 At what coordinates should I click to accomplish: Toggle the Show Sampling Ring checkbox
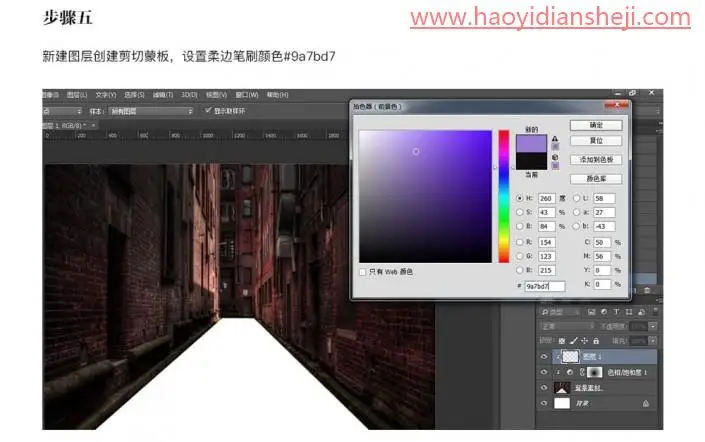coord(208,110)
